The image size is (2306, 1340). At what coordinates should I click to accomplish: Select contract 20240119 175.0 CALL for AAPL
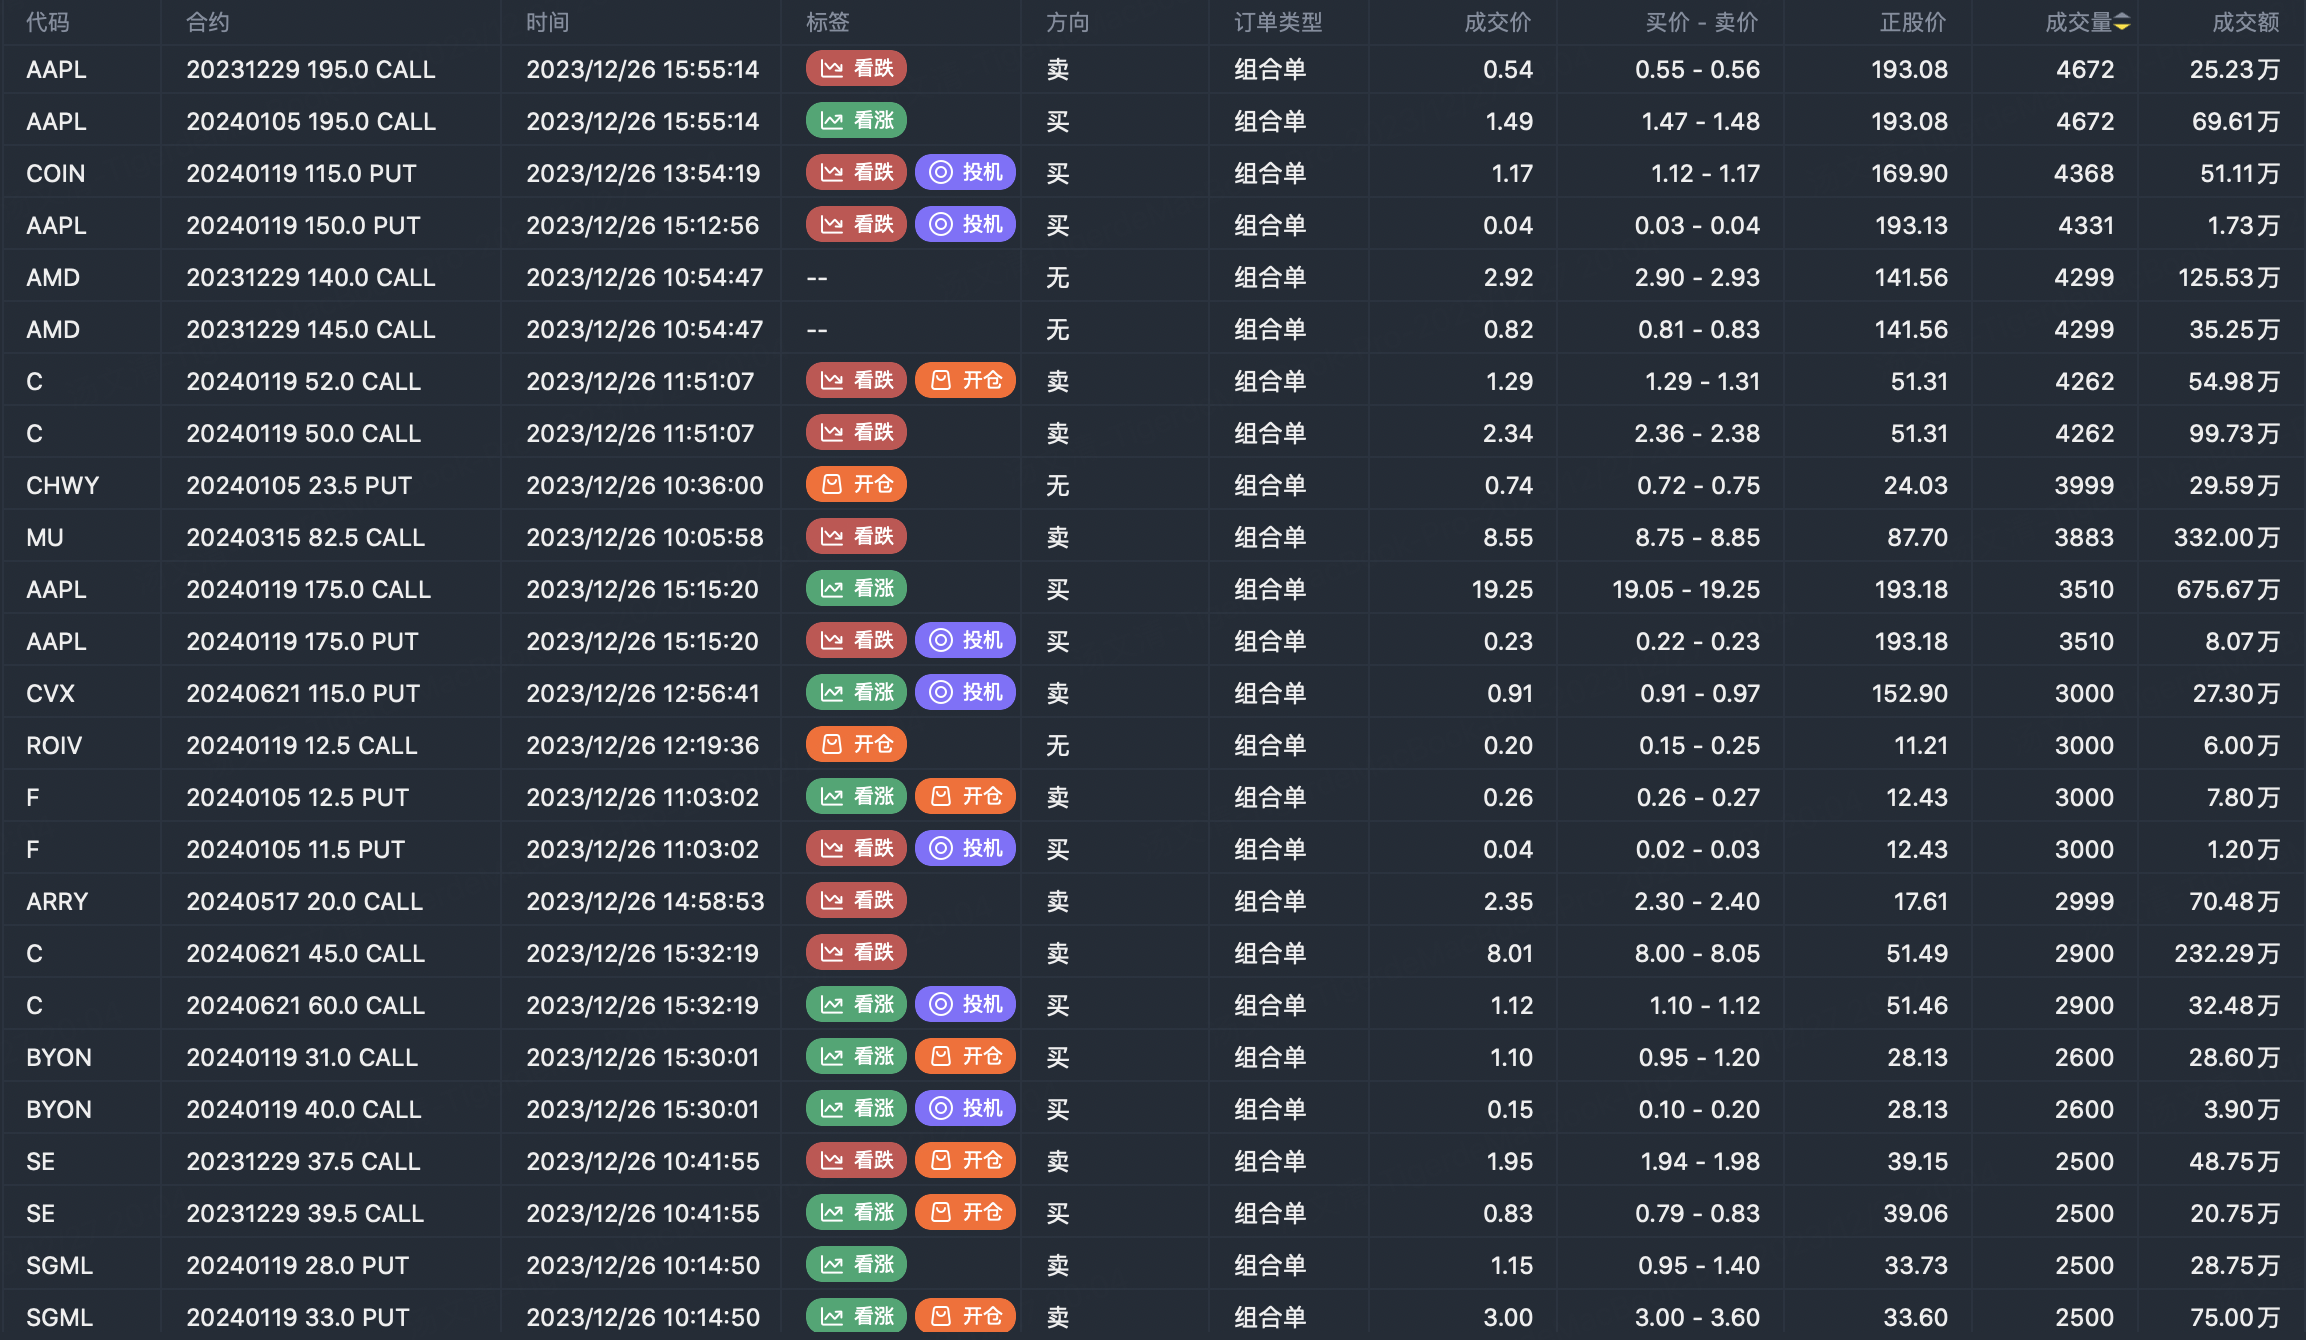pos(308,590)
